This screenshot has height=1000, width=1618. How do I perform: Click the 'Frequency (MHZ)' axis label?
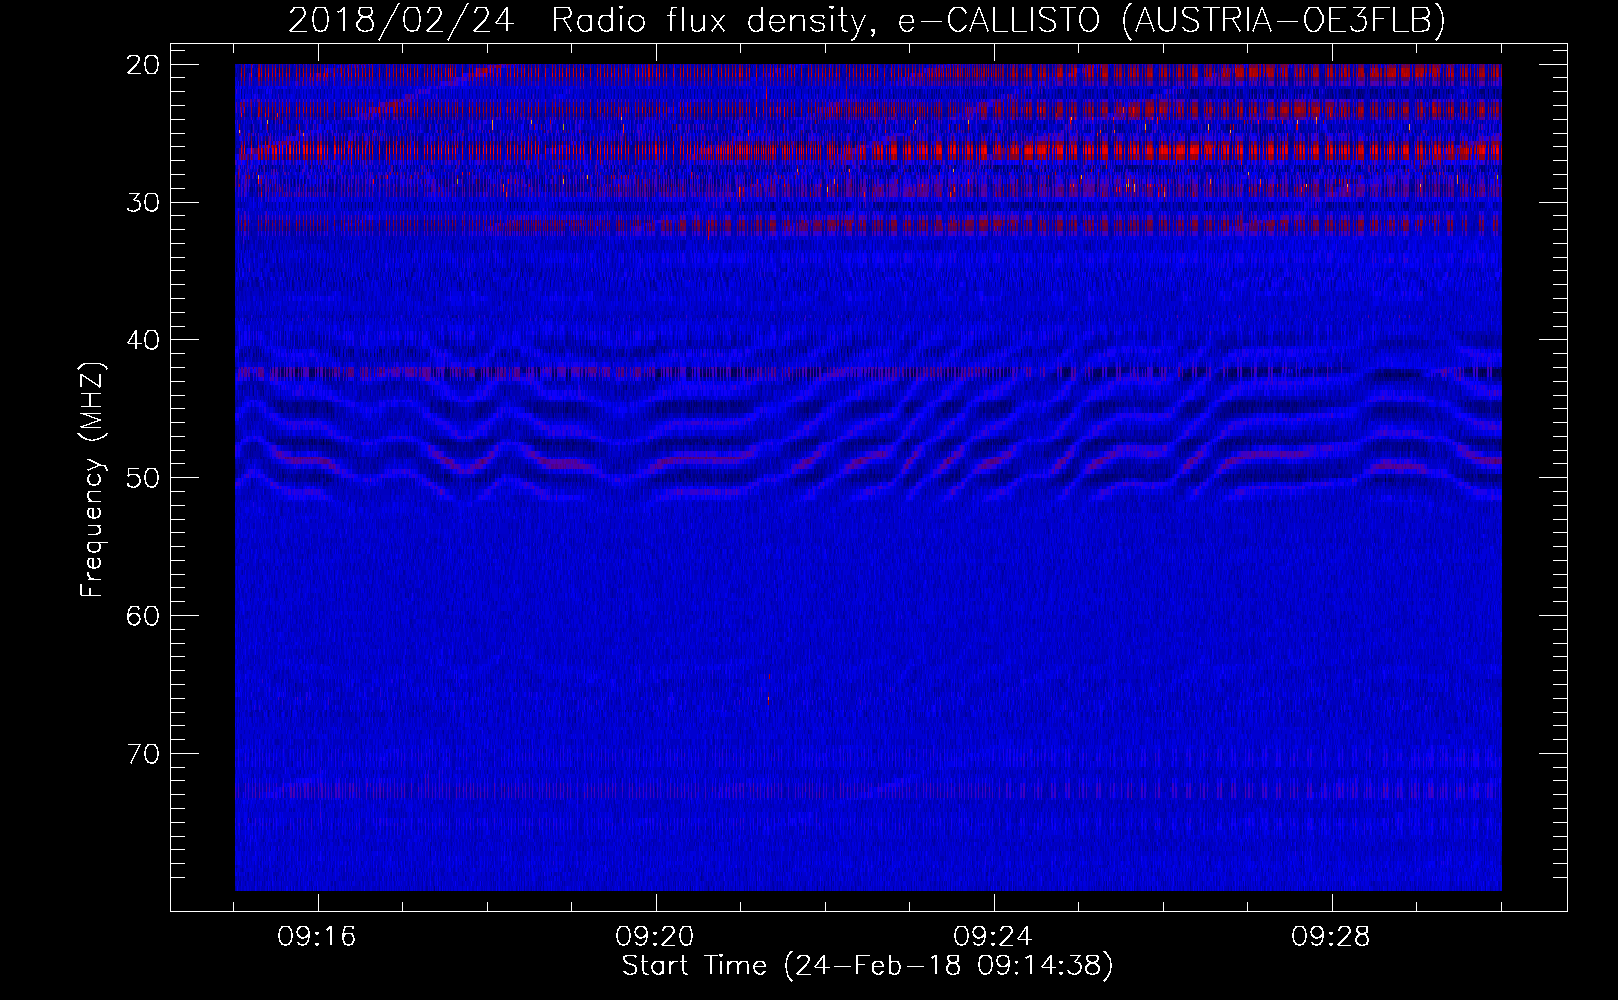(x=92, y=480)
